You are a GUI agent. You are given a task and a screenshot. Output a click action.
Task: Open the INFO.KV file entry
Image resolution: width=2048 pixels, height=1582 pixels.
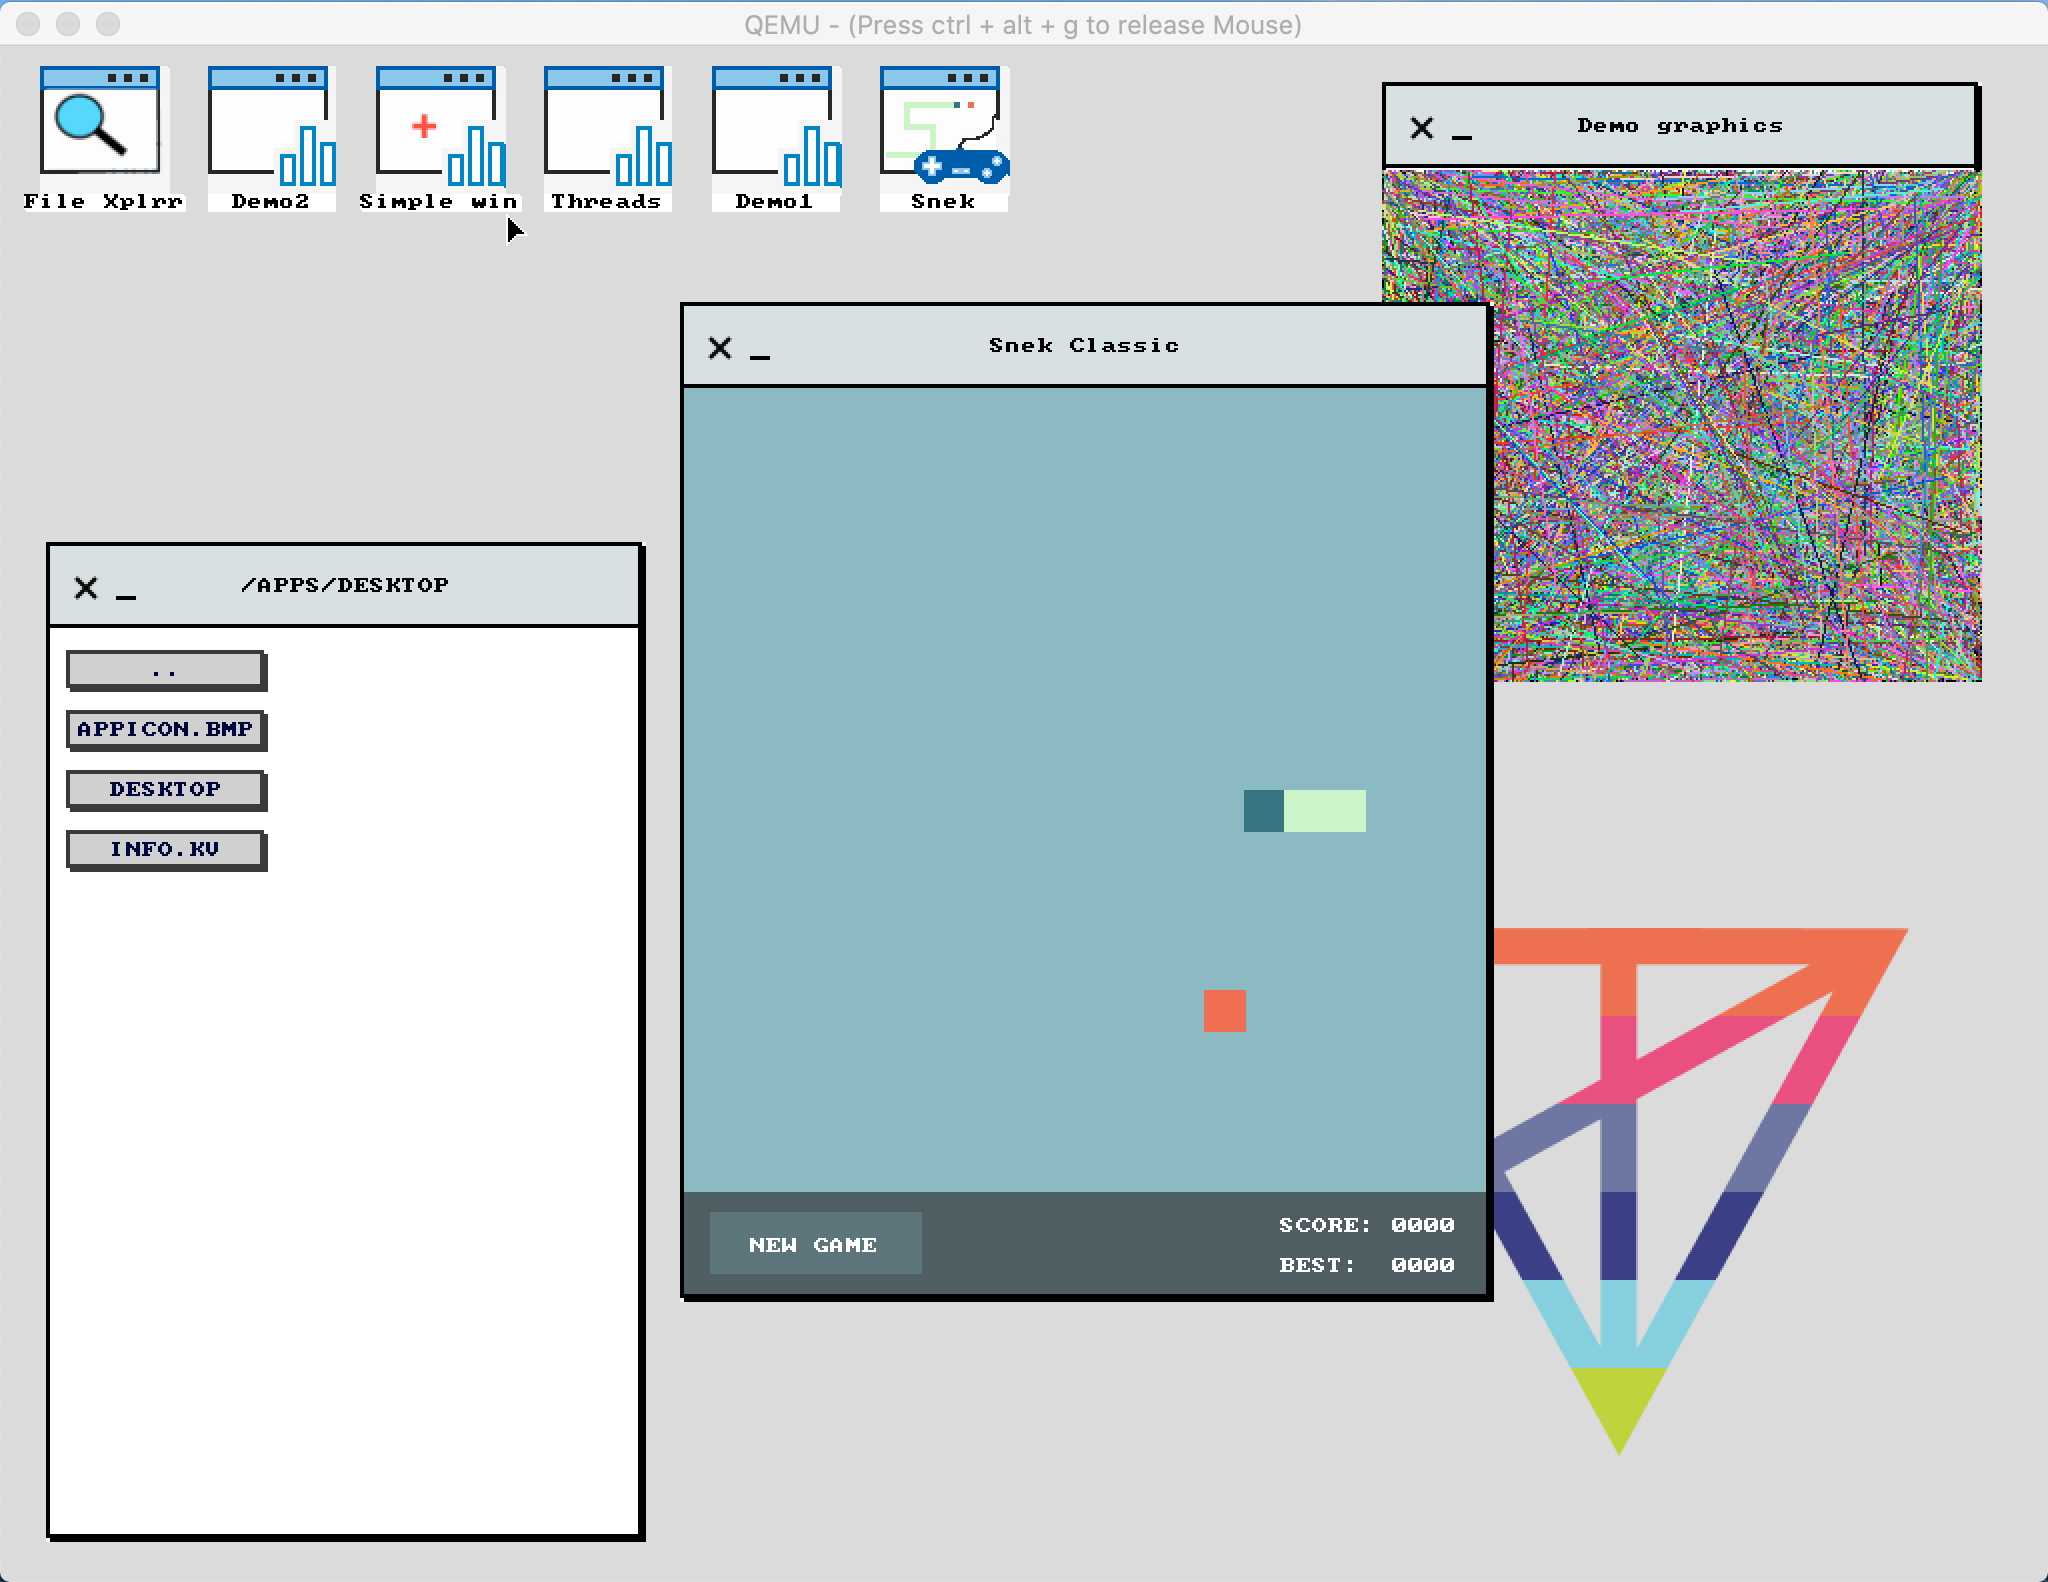(165, 849)
